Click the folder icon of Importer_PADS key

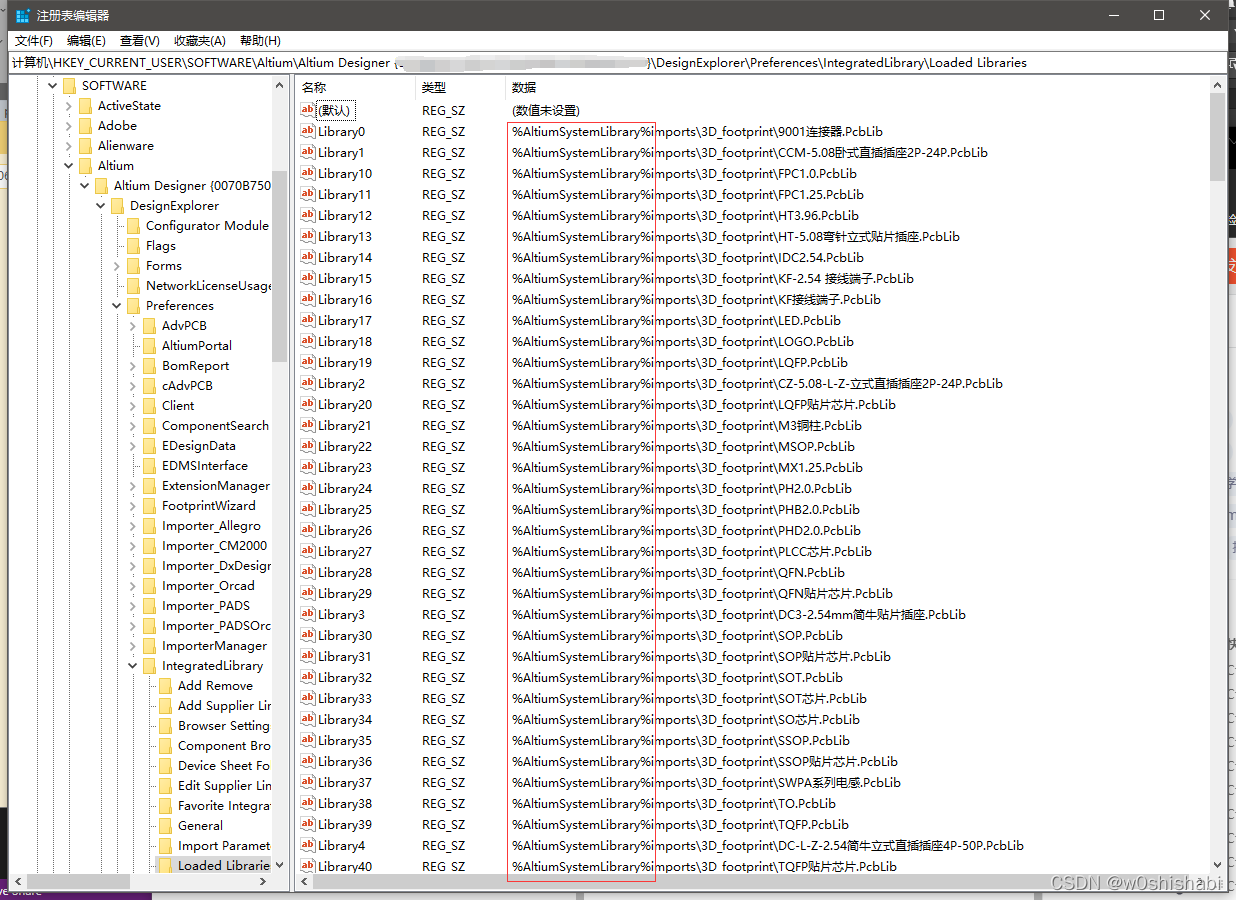(x=149, y=605)
